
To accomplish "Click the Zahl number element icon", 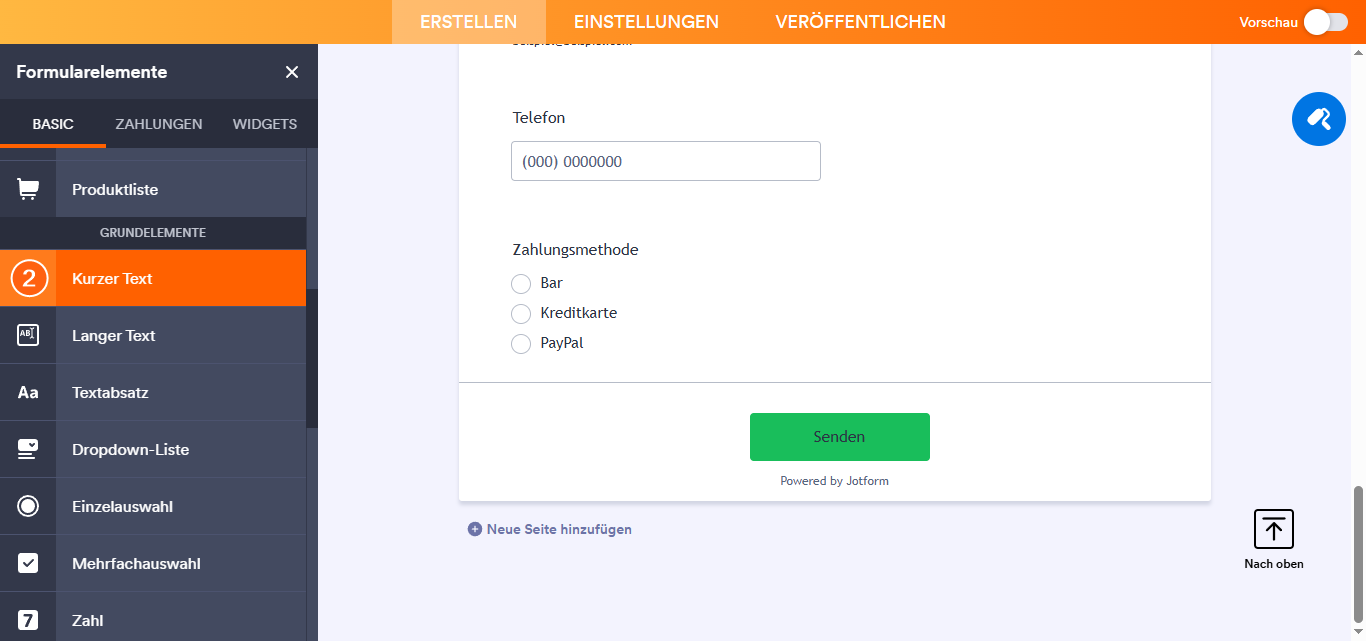I will [x=27, y=620].
